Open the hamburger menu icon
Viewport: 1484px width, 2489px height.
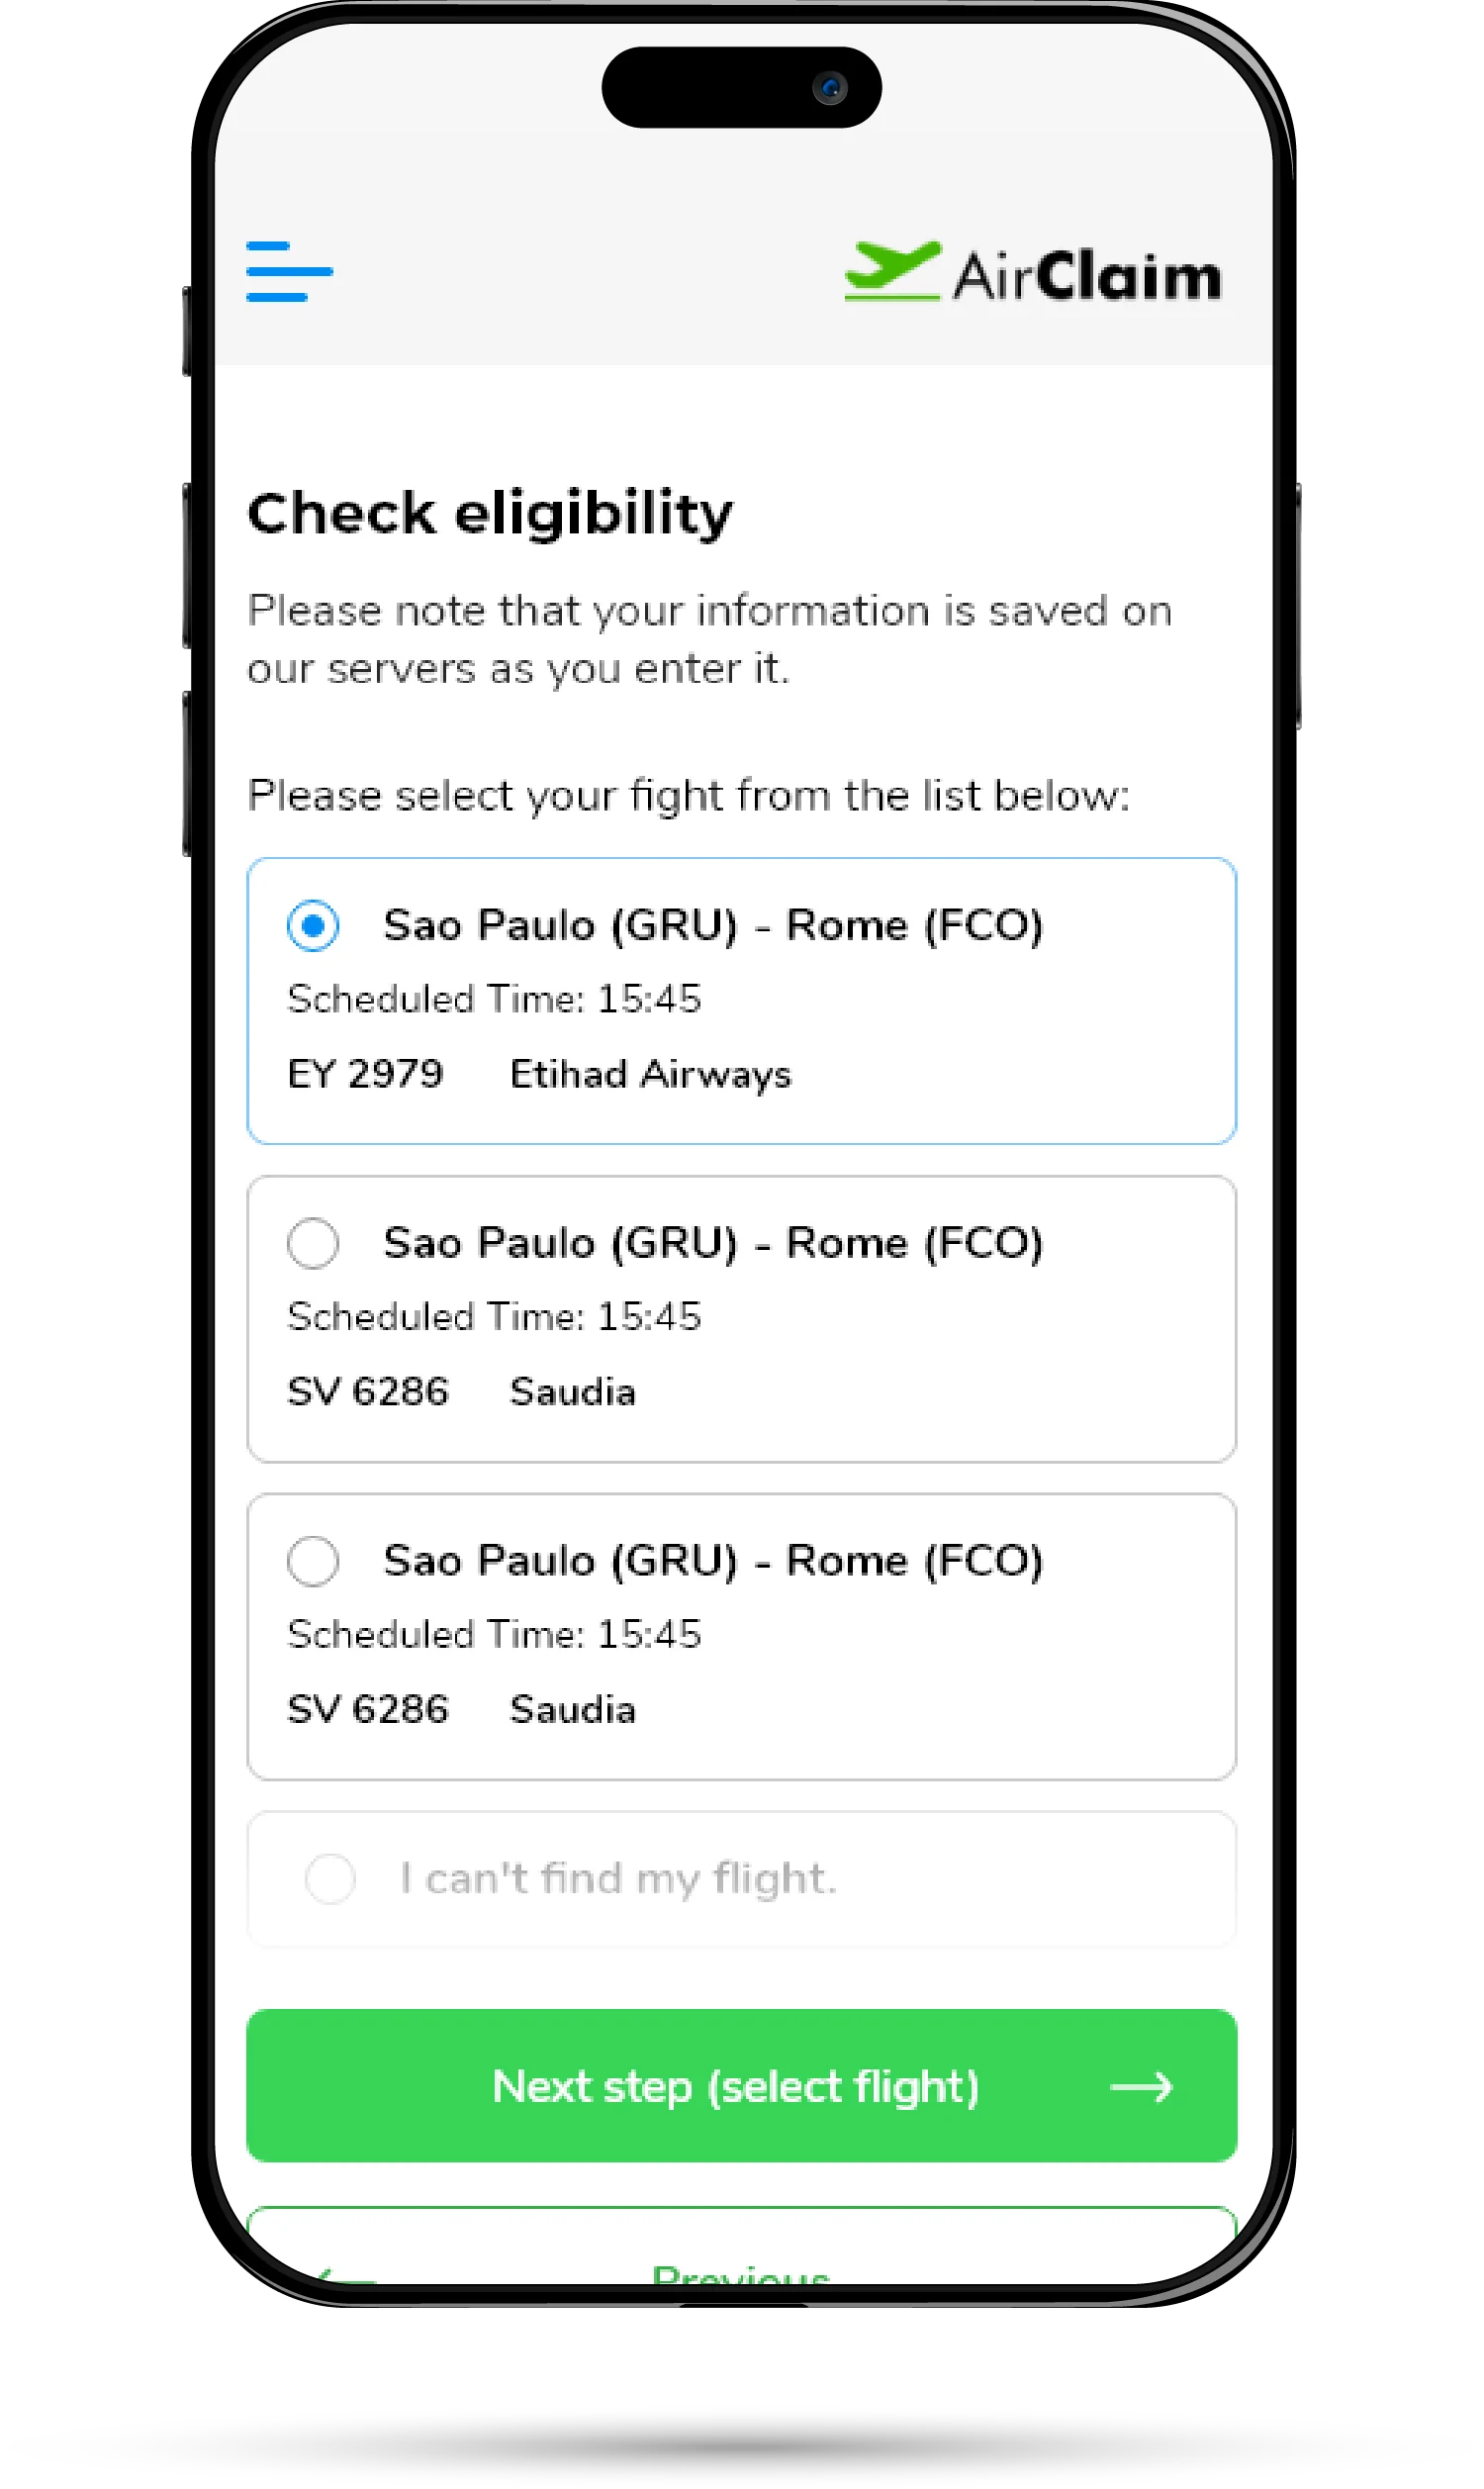(289, 271)
